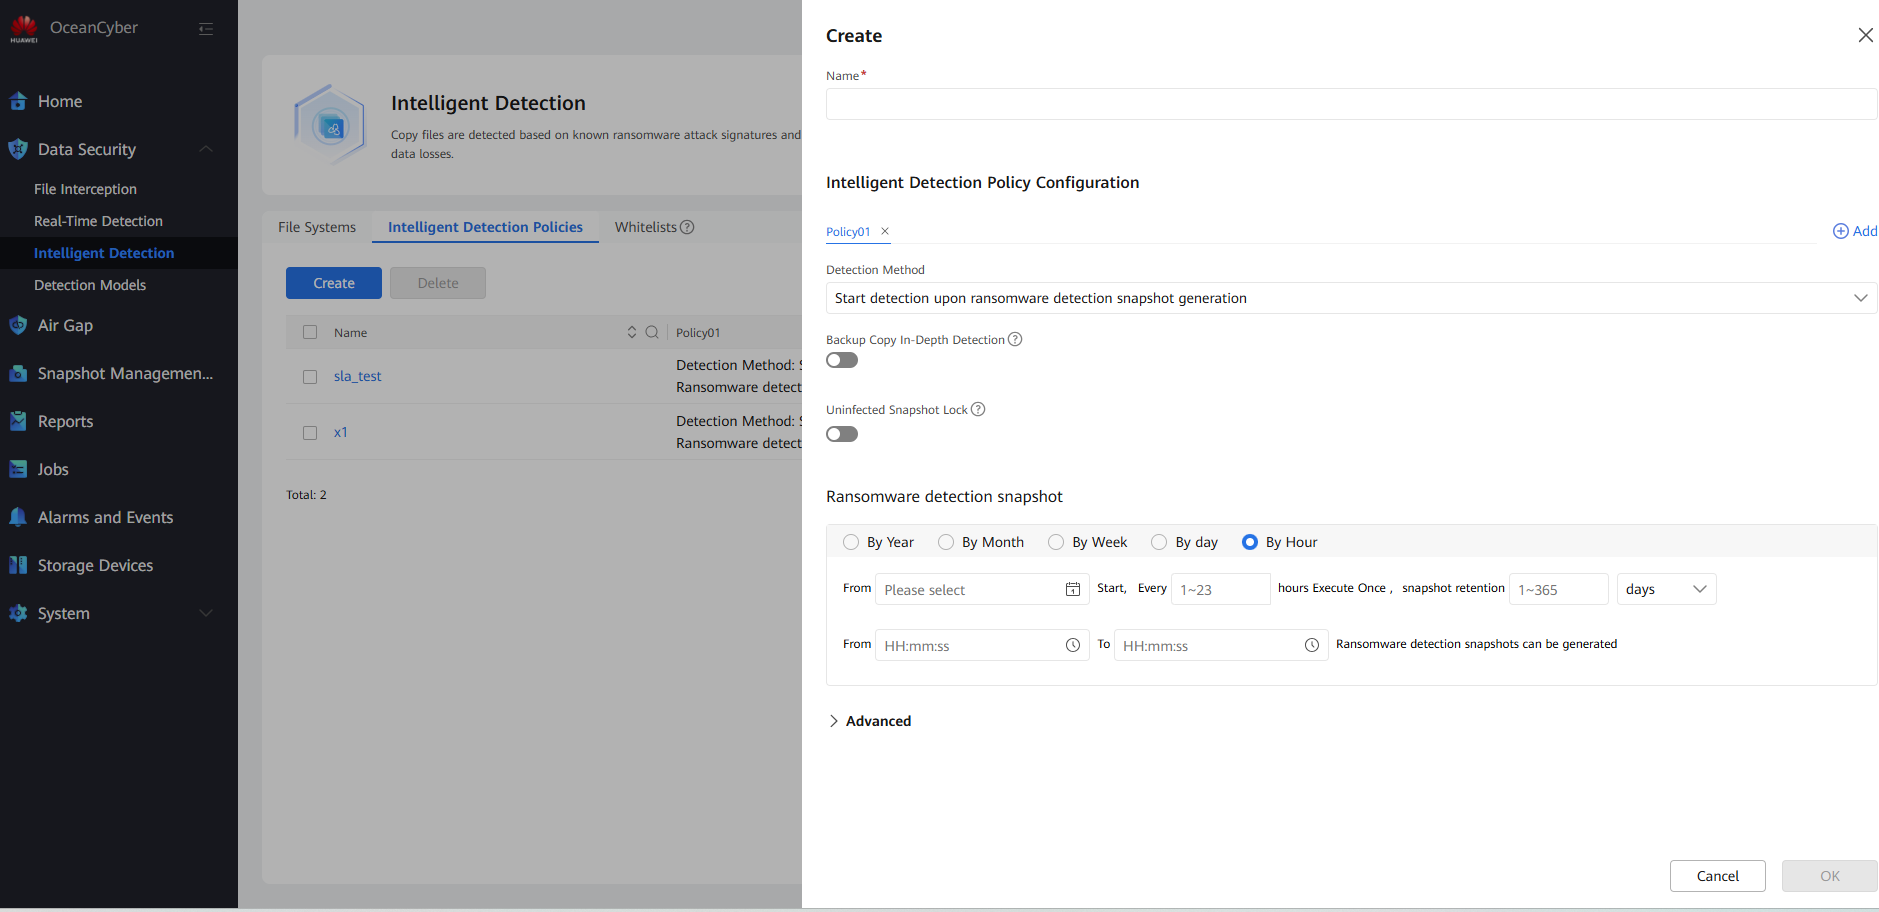Click the help icon next to Whitelists
Image resolution: width=1879 pixels, height=912 pixels.
[687, 227]
